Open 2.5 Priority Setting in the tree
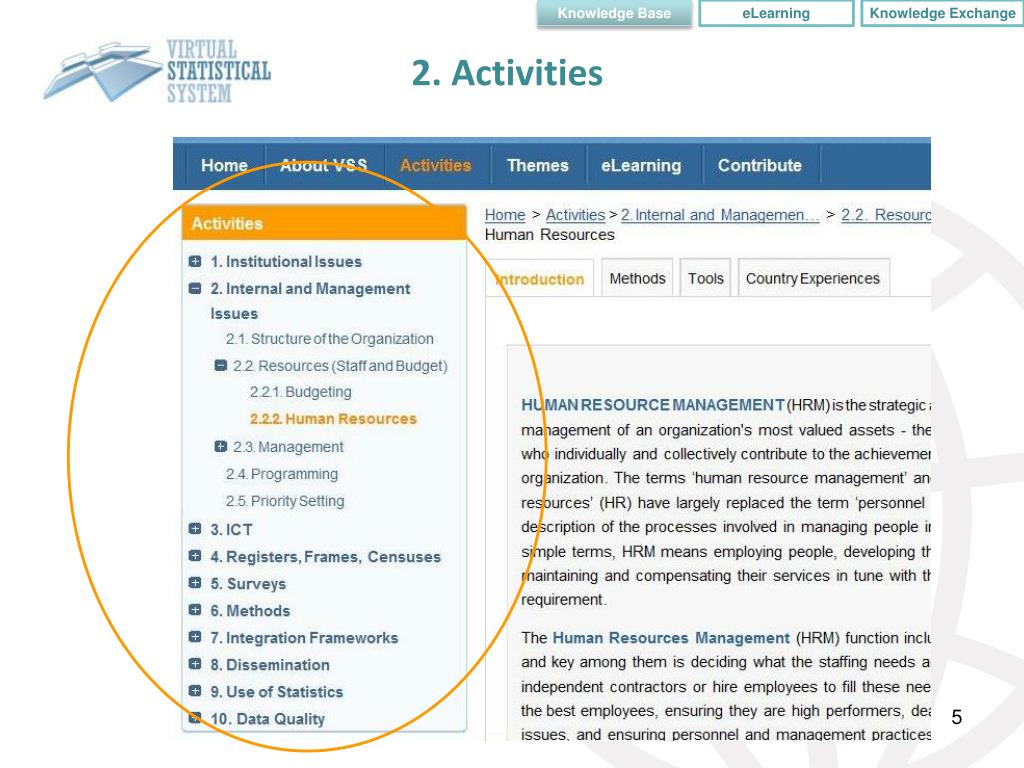The image size is (1024, 768). pos(285,501)
